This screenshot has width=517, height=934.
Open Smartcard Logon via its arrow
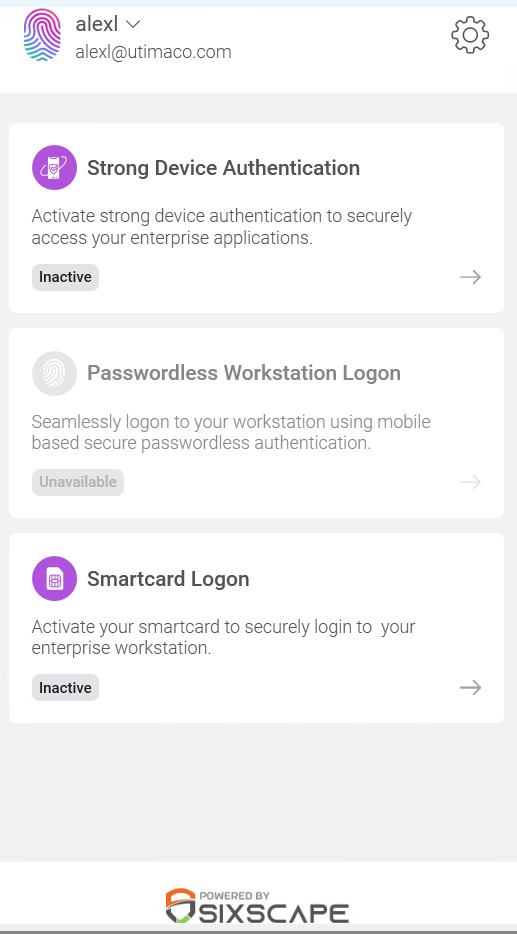coord(471,687)
